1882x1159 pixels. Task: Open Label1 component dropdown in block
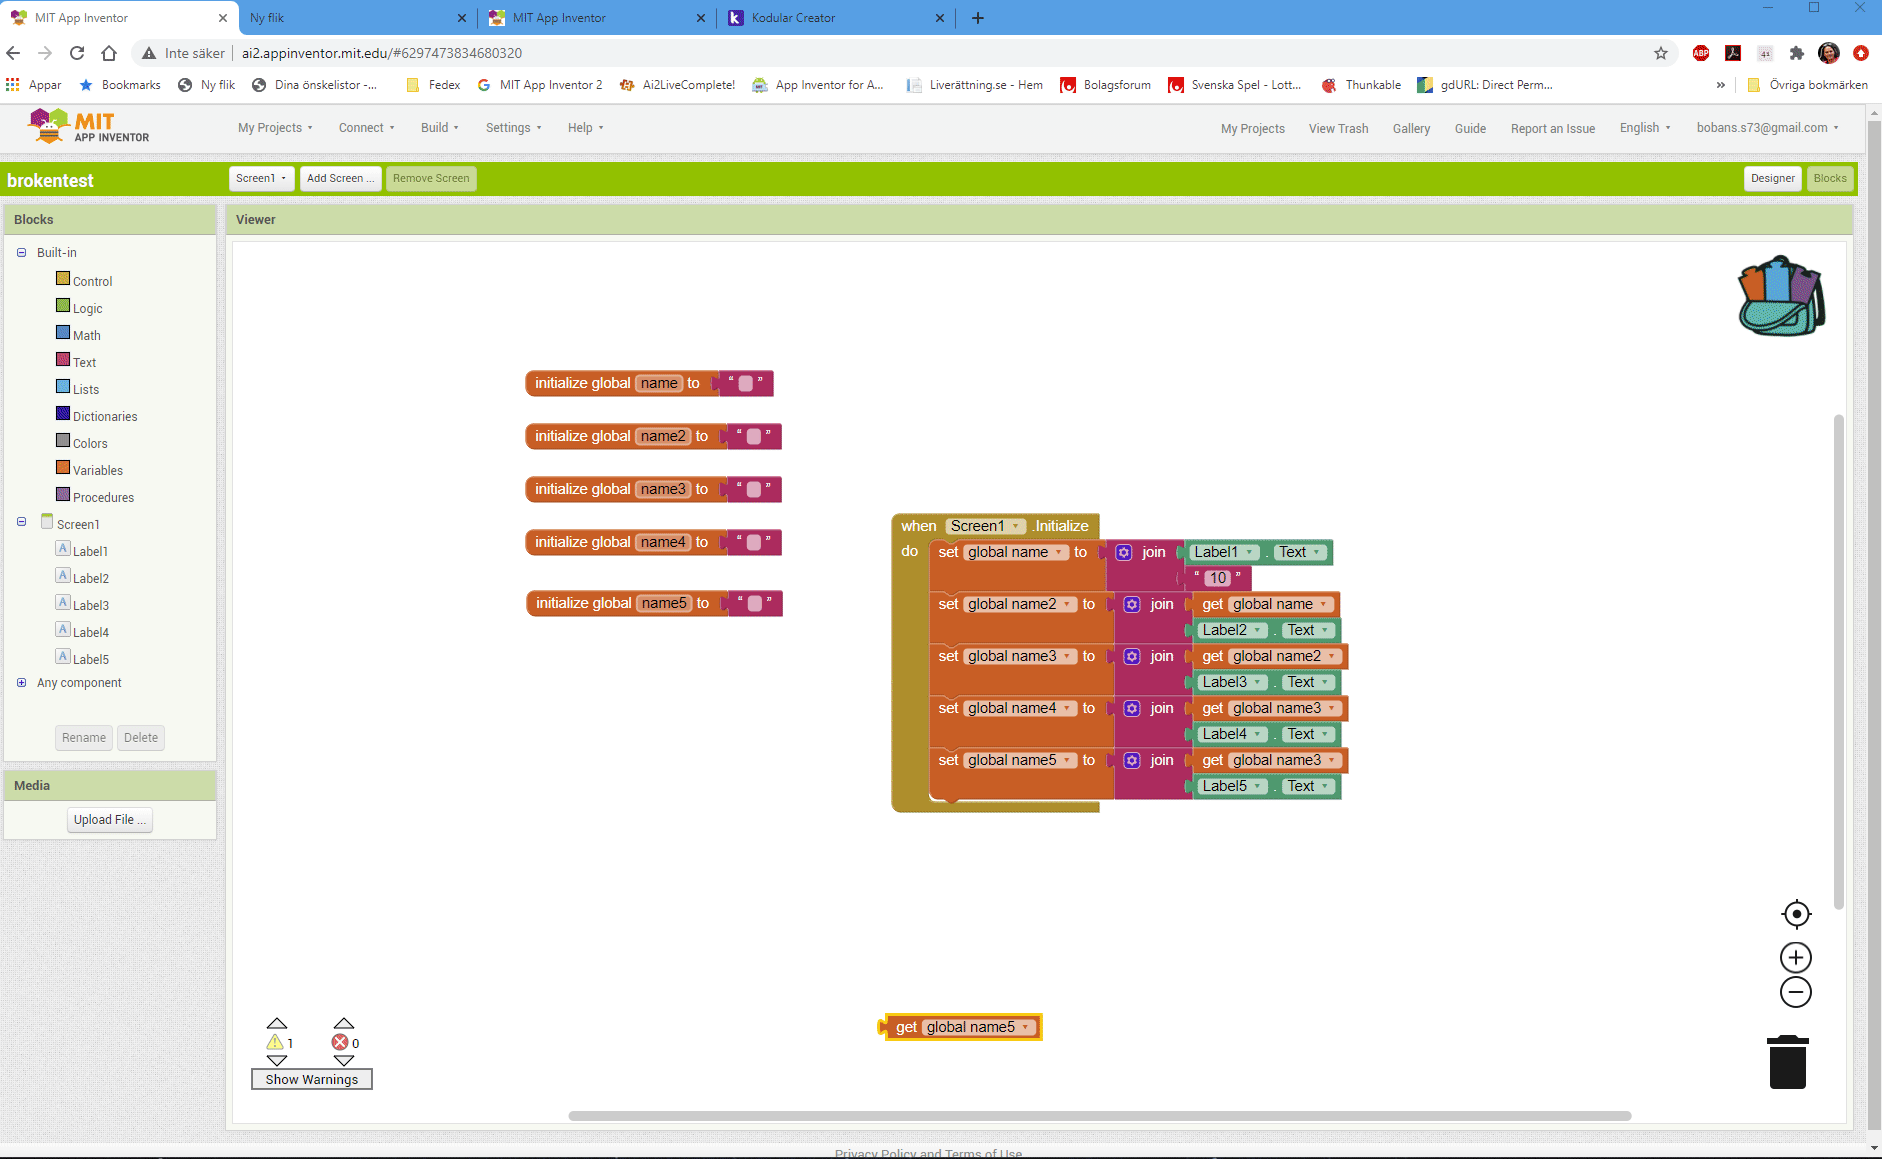coord(1224,552)
